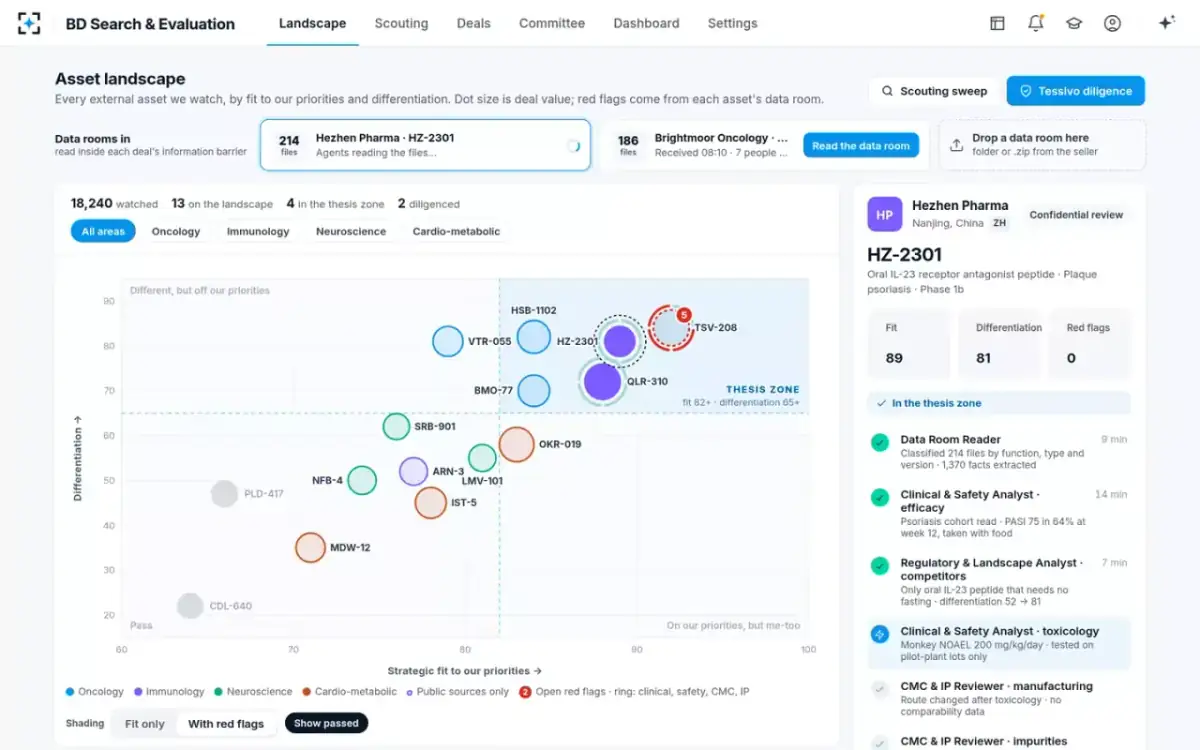This screenshot has height=750, width=1200.
Task: Click the Differentiation score 81 card
Action: [x=1000, y=343]
